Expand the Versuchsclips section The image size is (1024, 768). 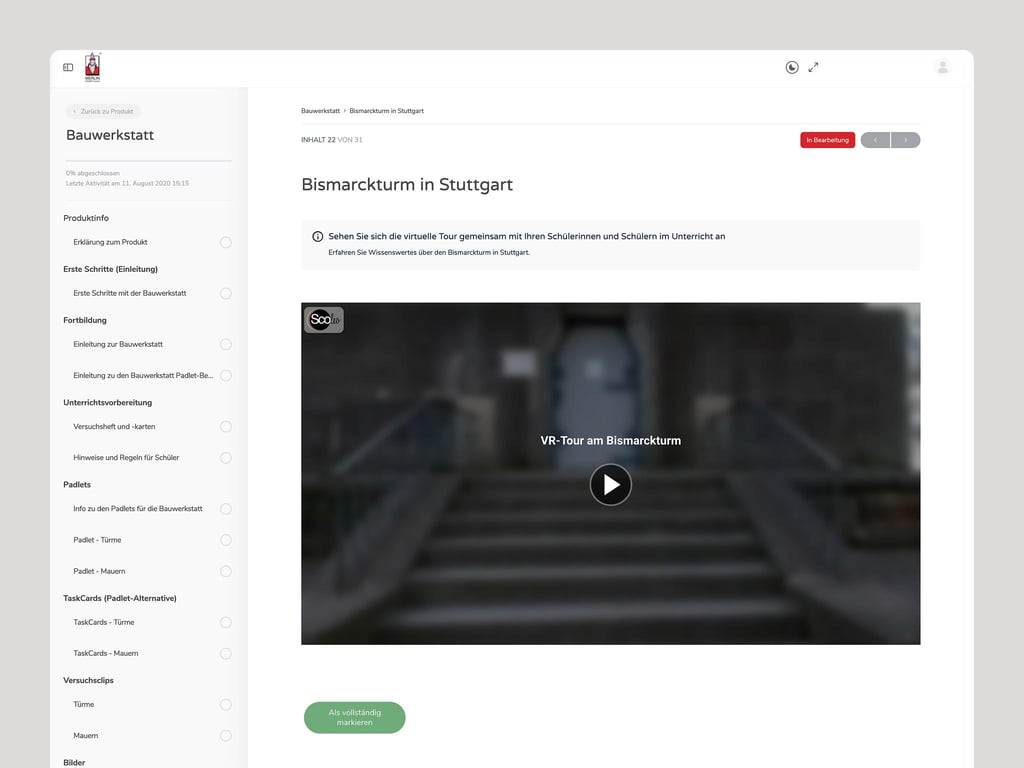pyautogui.click(x=86, y=679)
